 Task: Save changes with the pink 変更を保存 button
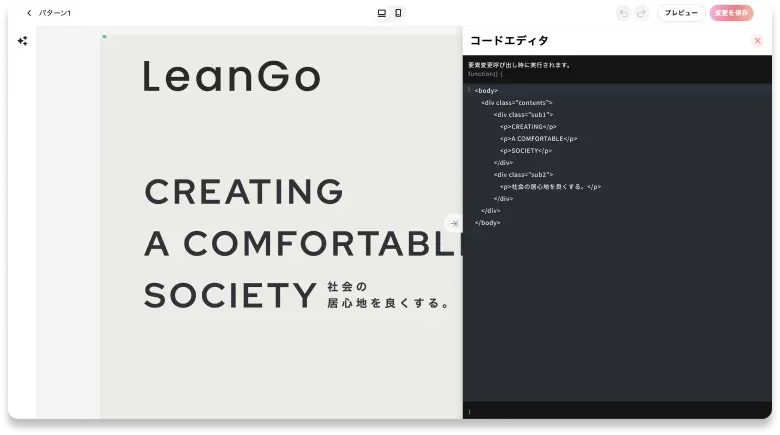click(731, 13)
